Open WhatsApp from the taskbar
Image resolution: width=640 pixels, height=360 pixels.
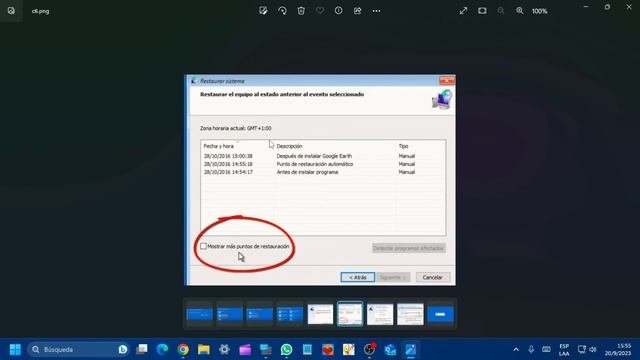287,349
